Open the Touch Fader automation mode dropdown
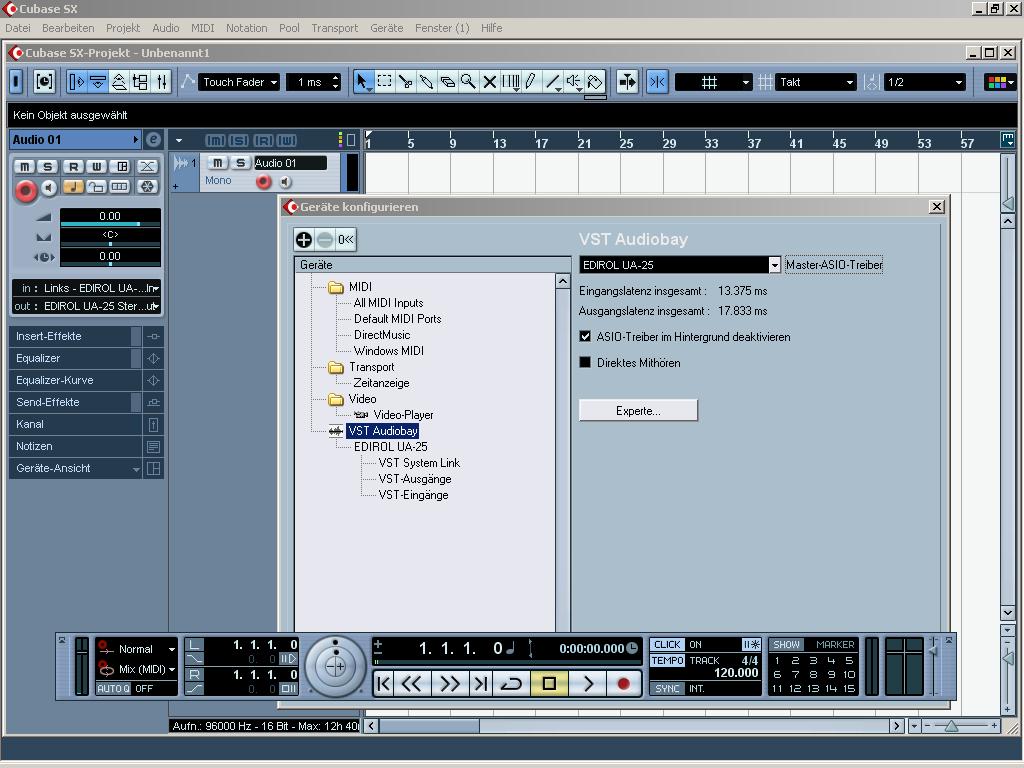Viewport: 1024px width, 768px height. tap(238, 82)
